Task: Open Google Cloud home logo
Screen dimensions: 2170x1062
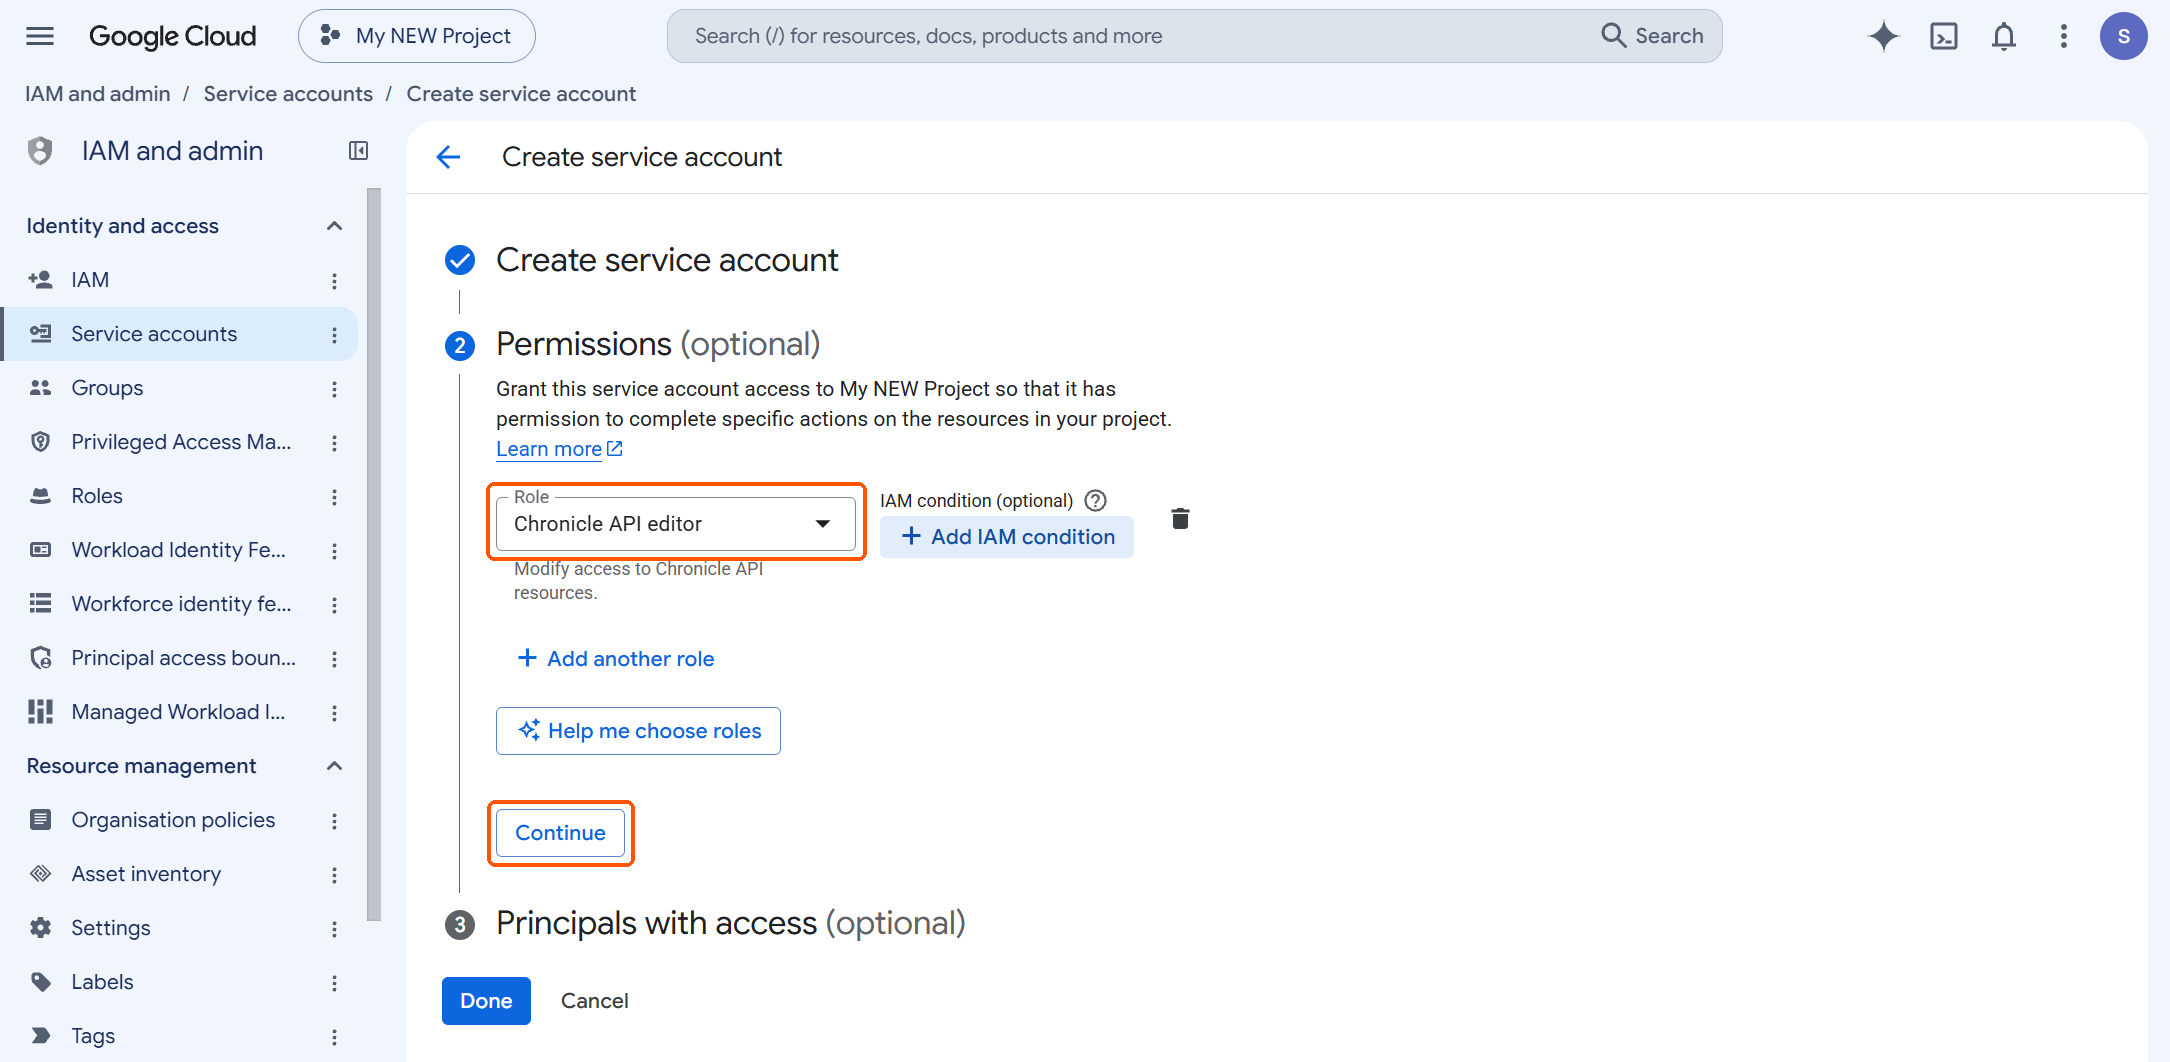Action: 173,36
